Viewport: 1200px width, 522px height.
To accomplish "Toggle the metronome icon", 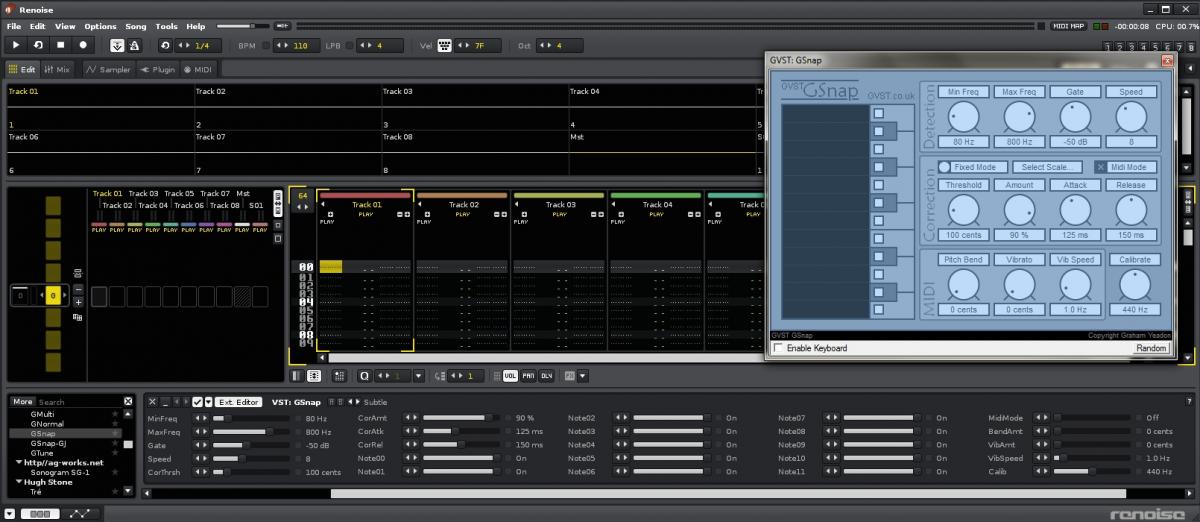I will tap(136, 45).
